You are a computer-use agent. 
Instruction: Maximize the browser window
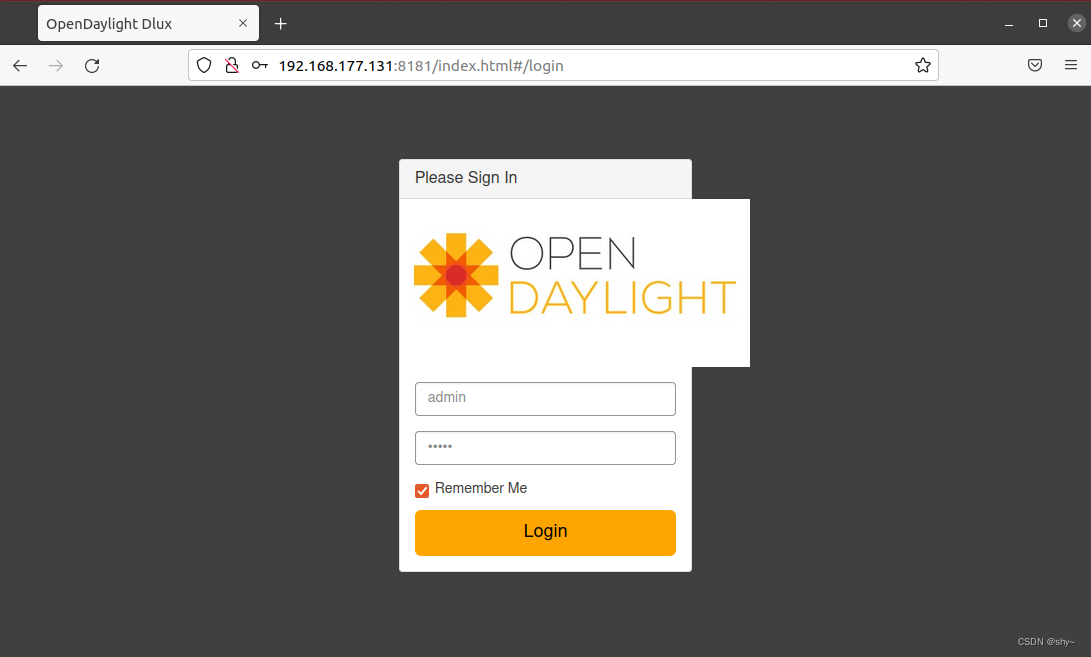(1042, 23)
